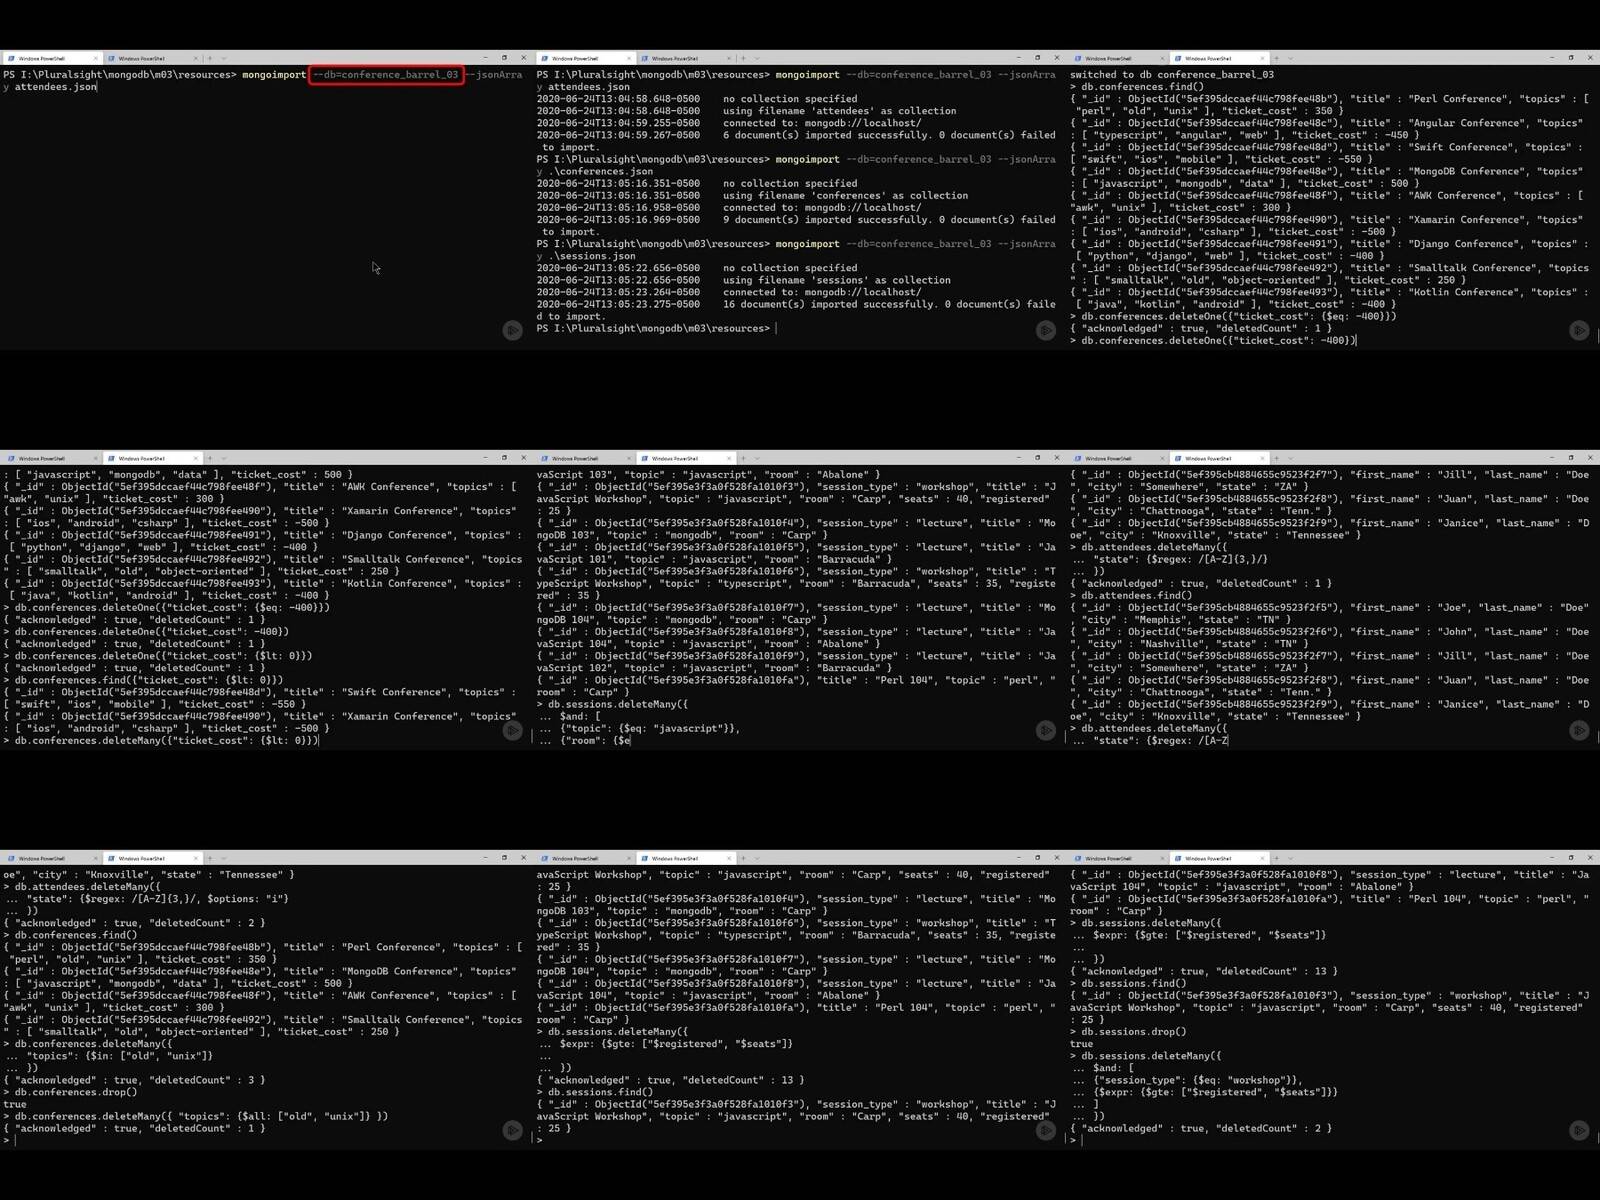The image size is (1600, 1200).
Task: Click play-circle icon beside '16 document(s) imported' output
Action: pyautogui.click(x=1046, y=330)
